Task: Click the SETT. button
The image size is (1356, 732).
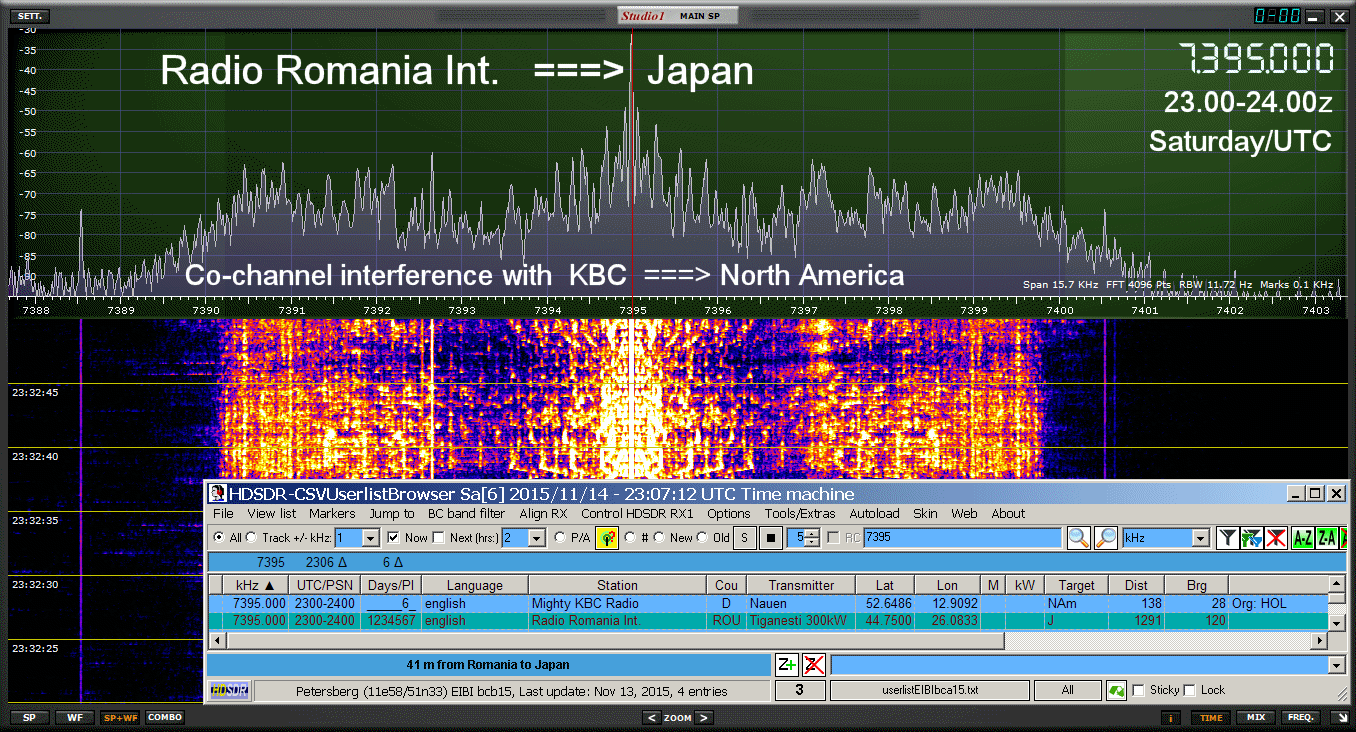Action: pos(31,17)
